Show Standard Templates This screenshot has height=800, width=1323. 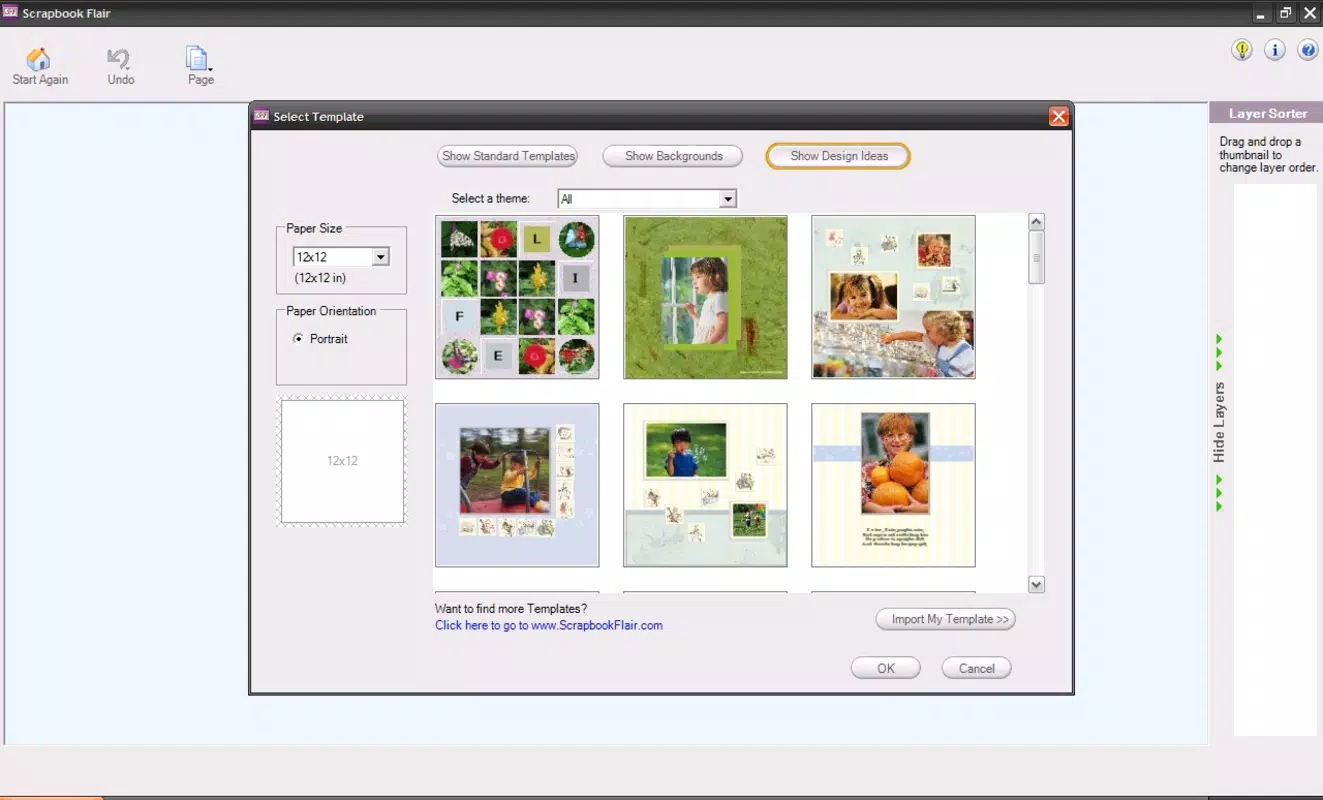508,156
